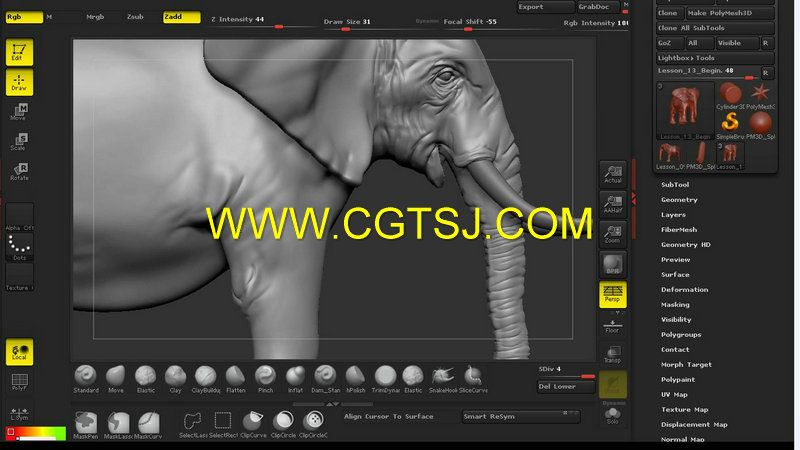
Task: Pick the ClipCircleCenter brush
Action: pyautogui.click(x=313, y=424)
